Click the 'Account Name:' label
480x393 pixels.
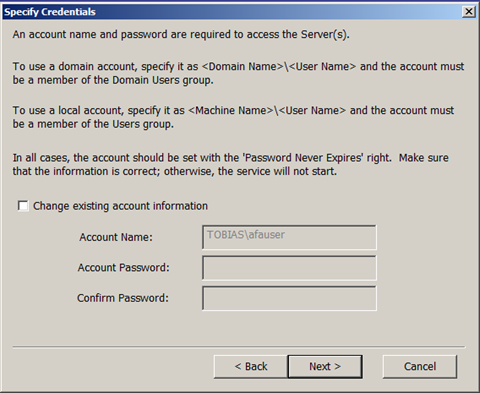[x=116, y=237]
